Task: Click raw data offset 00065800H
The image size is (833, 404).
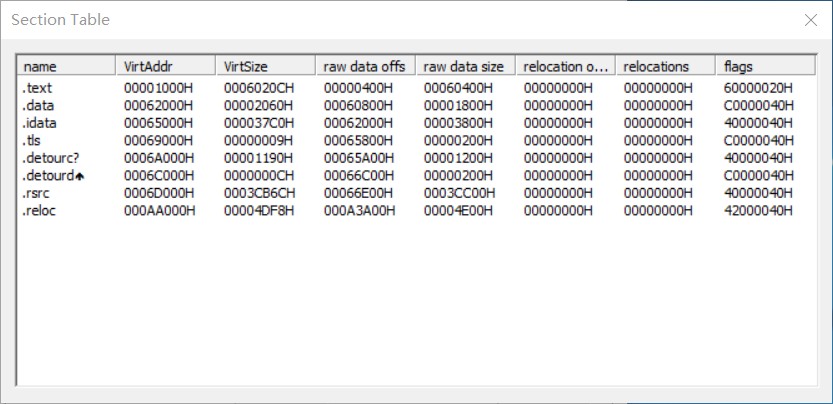Action: coord(358,141)
